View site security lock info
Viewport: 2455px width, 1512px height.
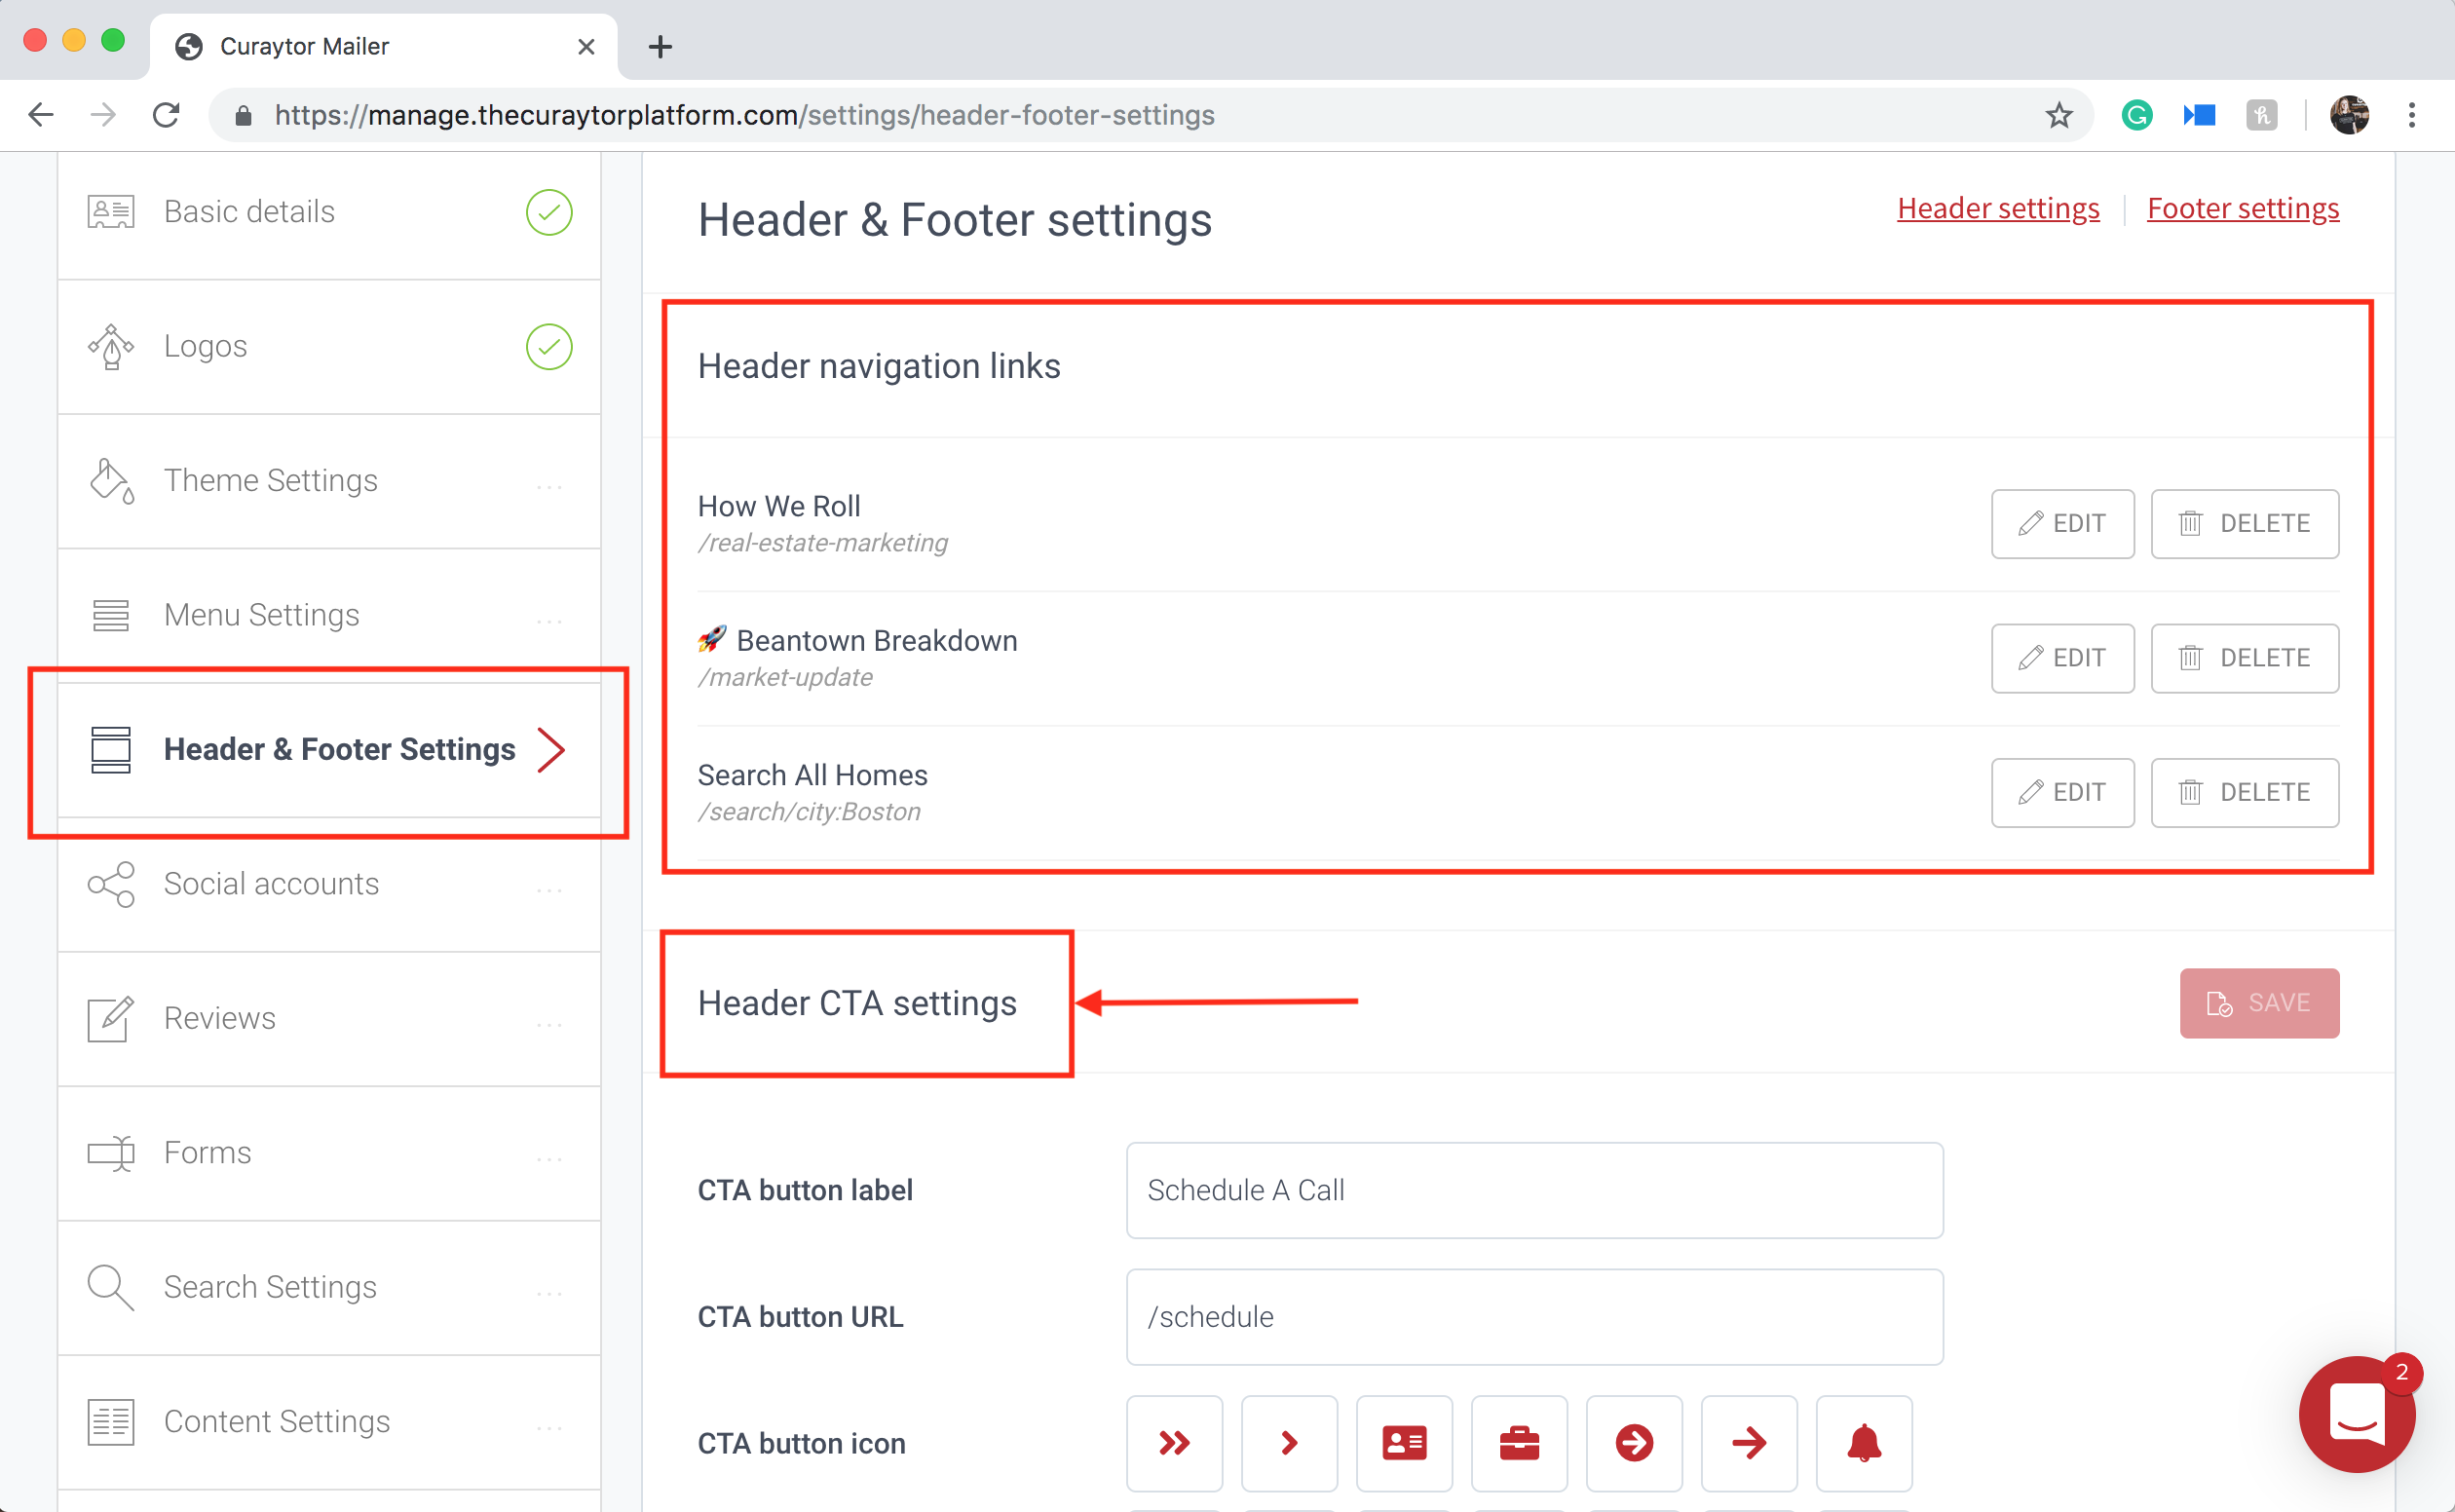[243, 116]
